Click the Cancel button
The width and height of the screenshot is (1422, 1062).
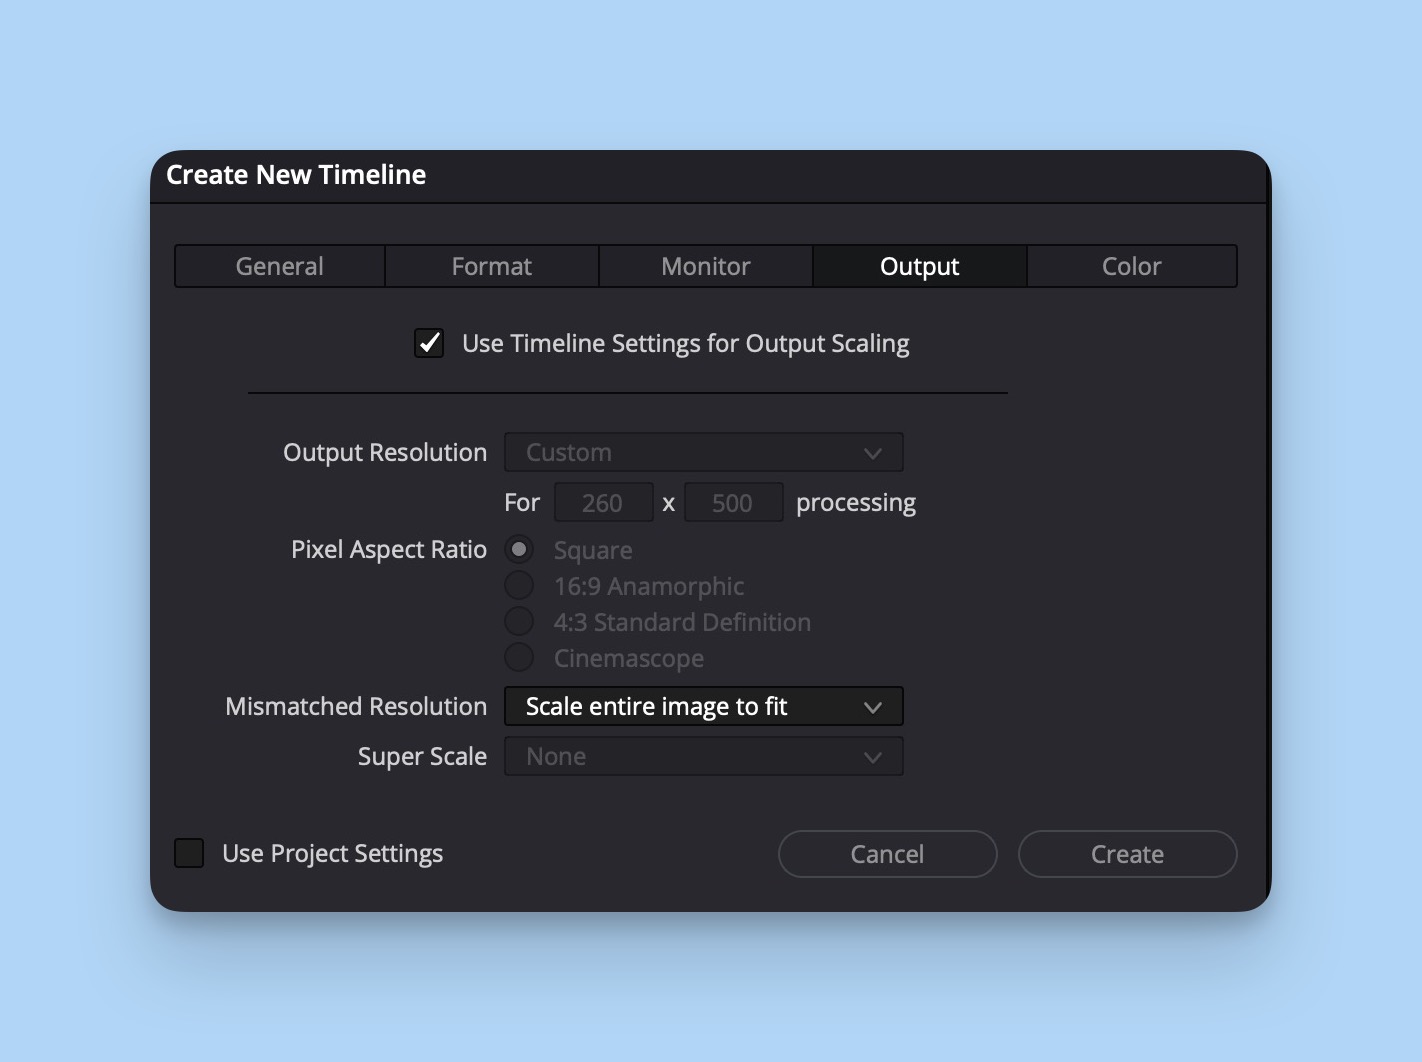888,854
